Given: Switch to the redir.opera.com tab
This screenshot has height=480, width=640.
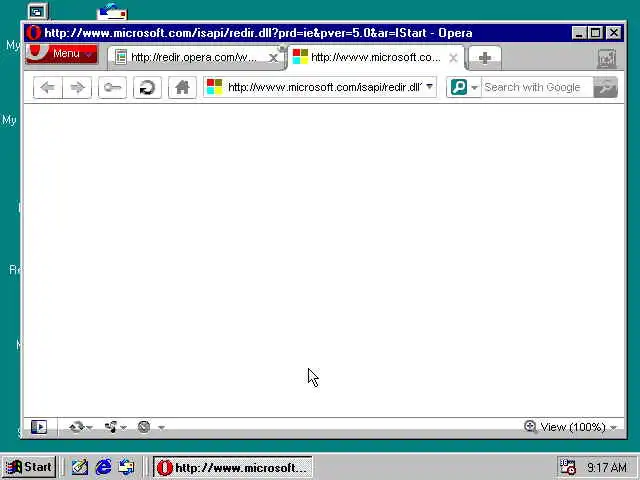Looking at the screenshot, I should coord(193,58).
